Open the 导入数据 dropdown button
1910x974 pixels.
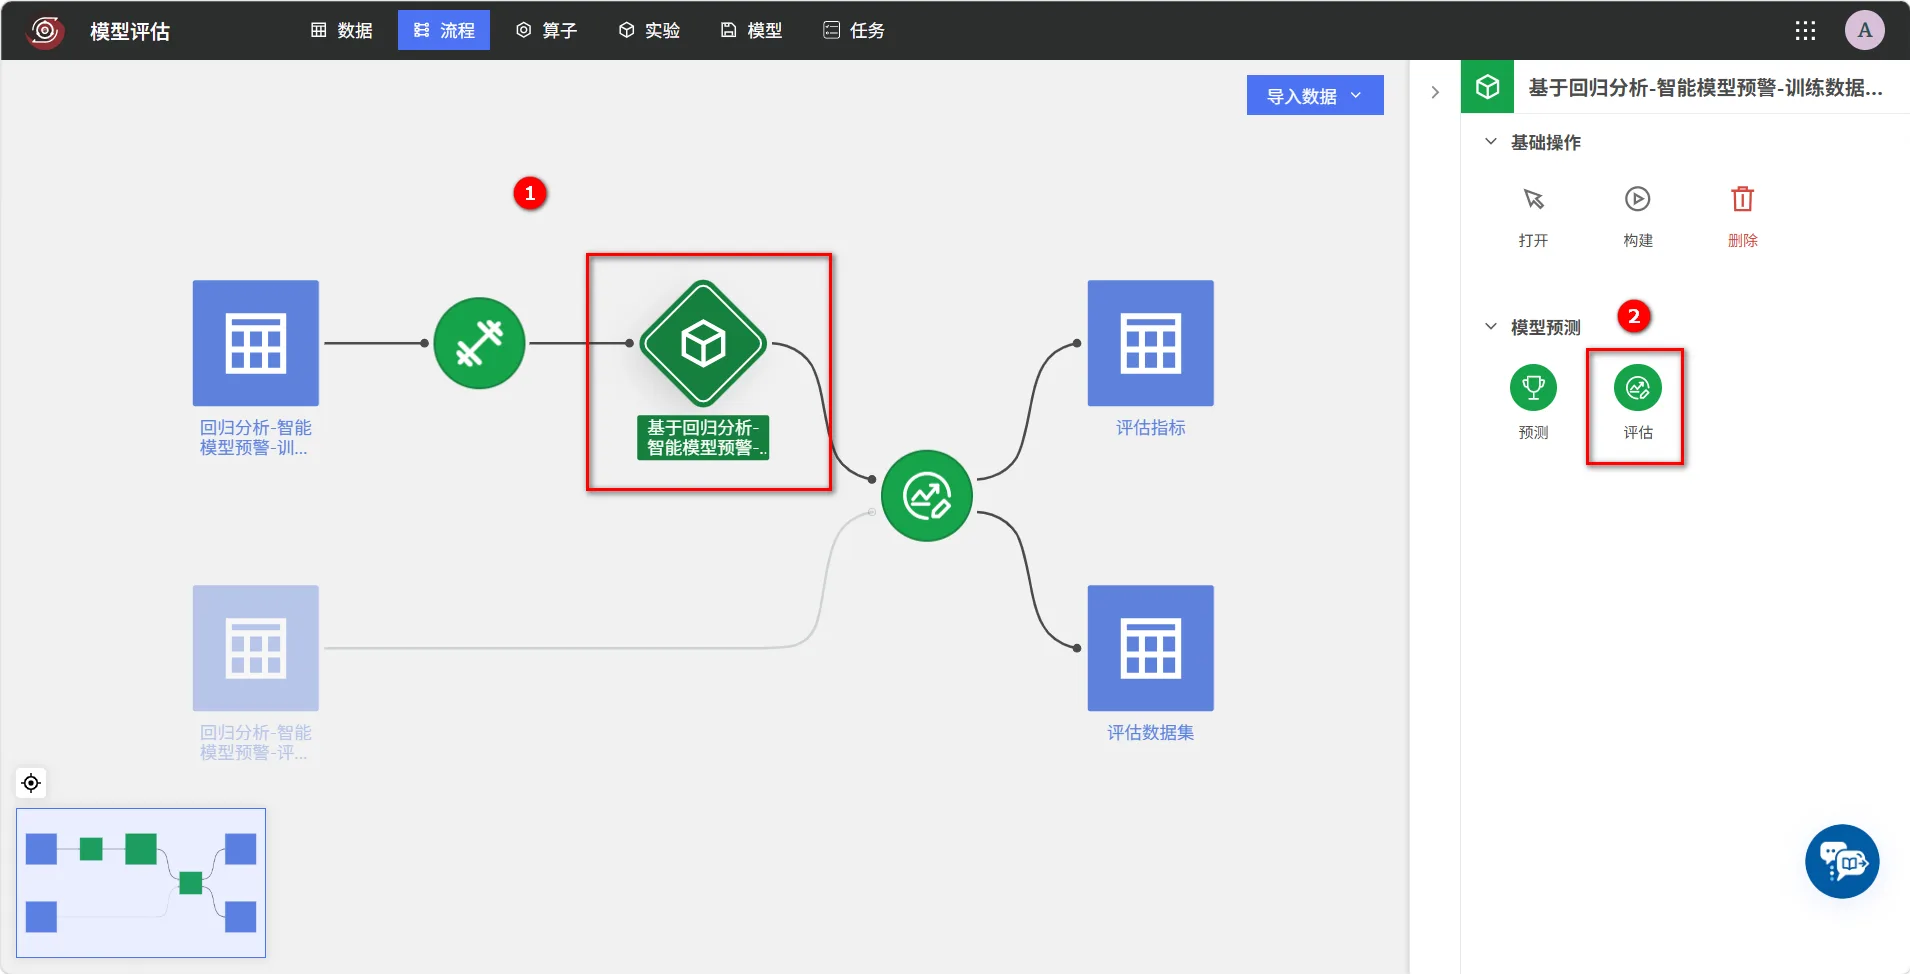(x=1315, y=95)
